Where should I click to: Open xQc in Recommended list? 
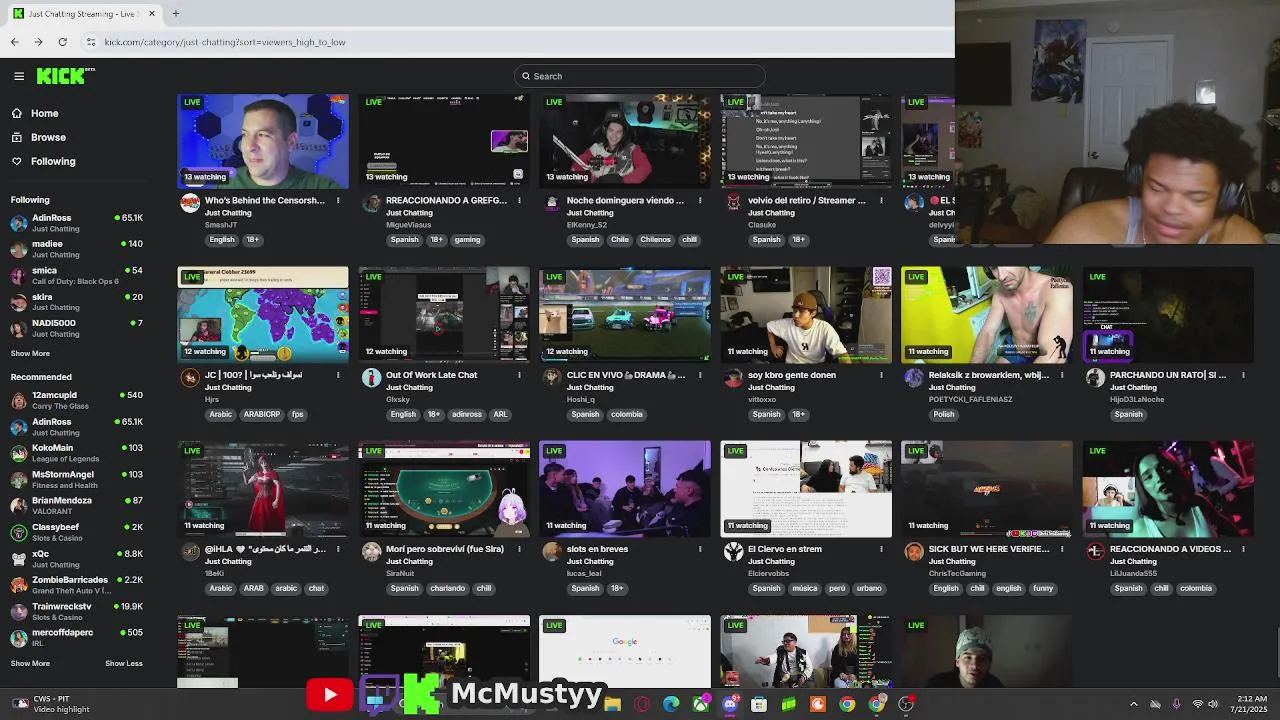(77, 558)
